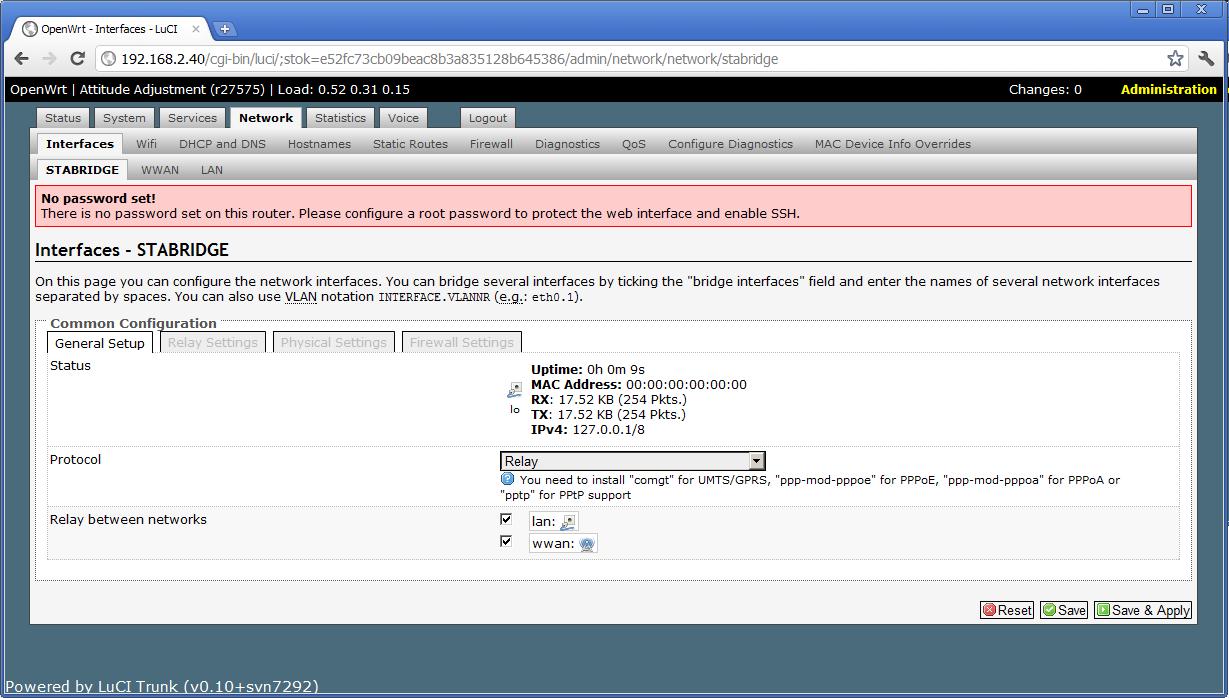This screenshot has width=1229, height=698.
Task: Open the System main menu tab
Action: pos(124,118)
